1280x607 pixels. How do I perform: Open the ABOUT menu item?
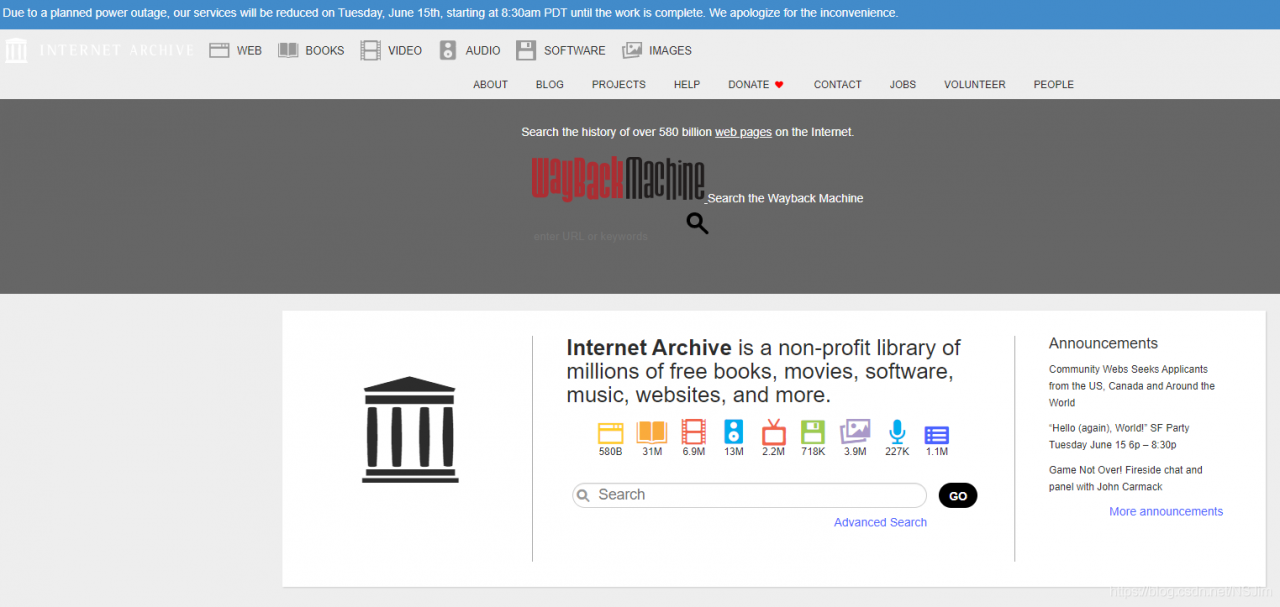tap(490, 85)
